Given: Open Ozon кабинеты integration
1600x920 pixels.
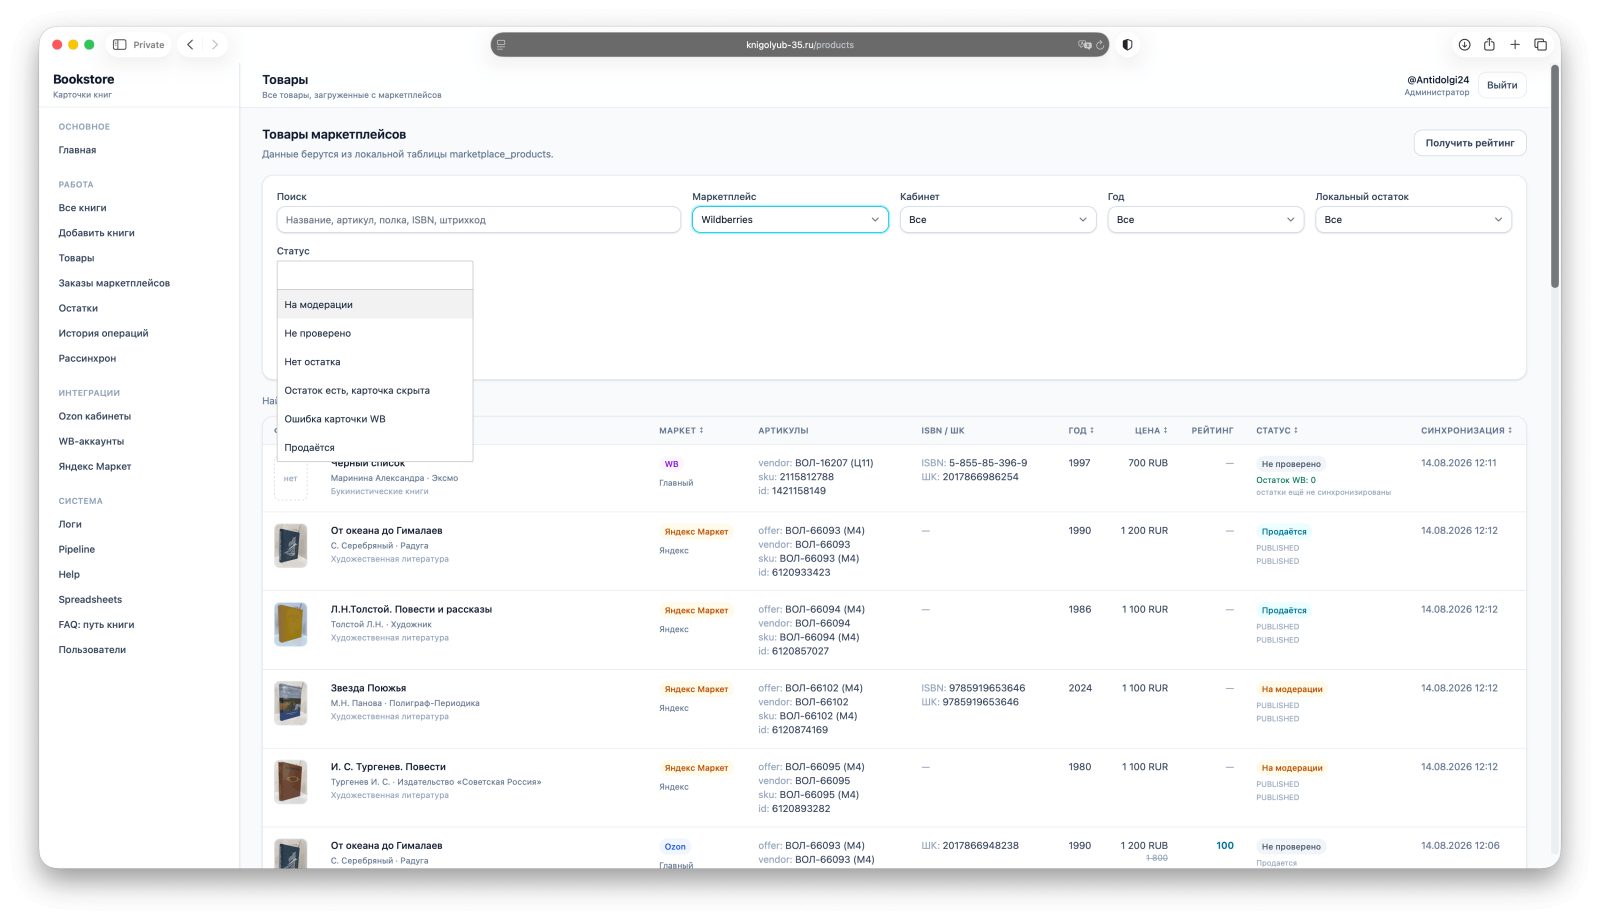Looking at the screenshot, I should (x=94, y=416).
